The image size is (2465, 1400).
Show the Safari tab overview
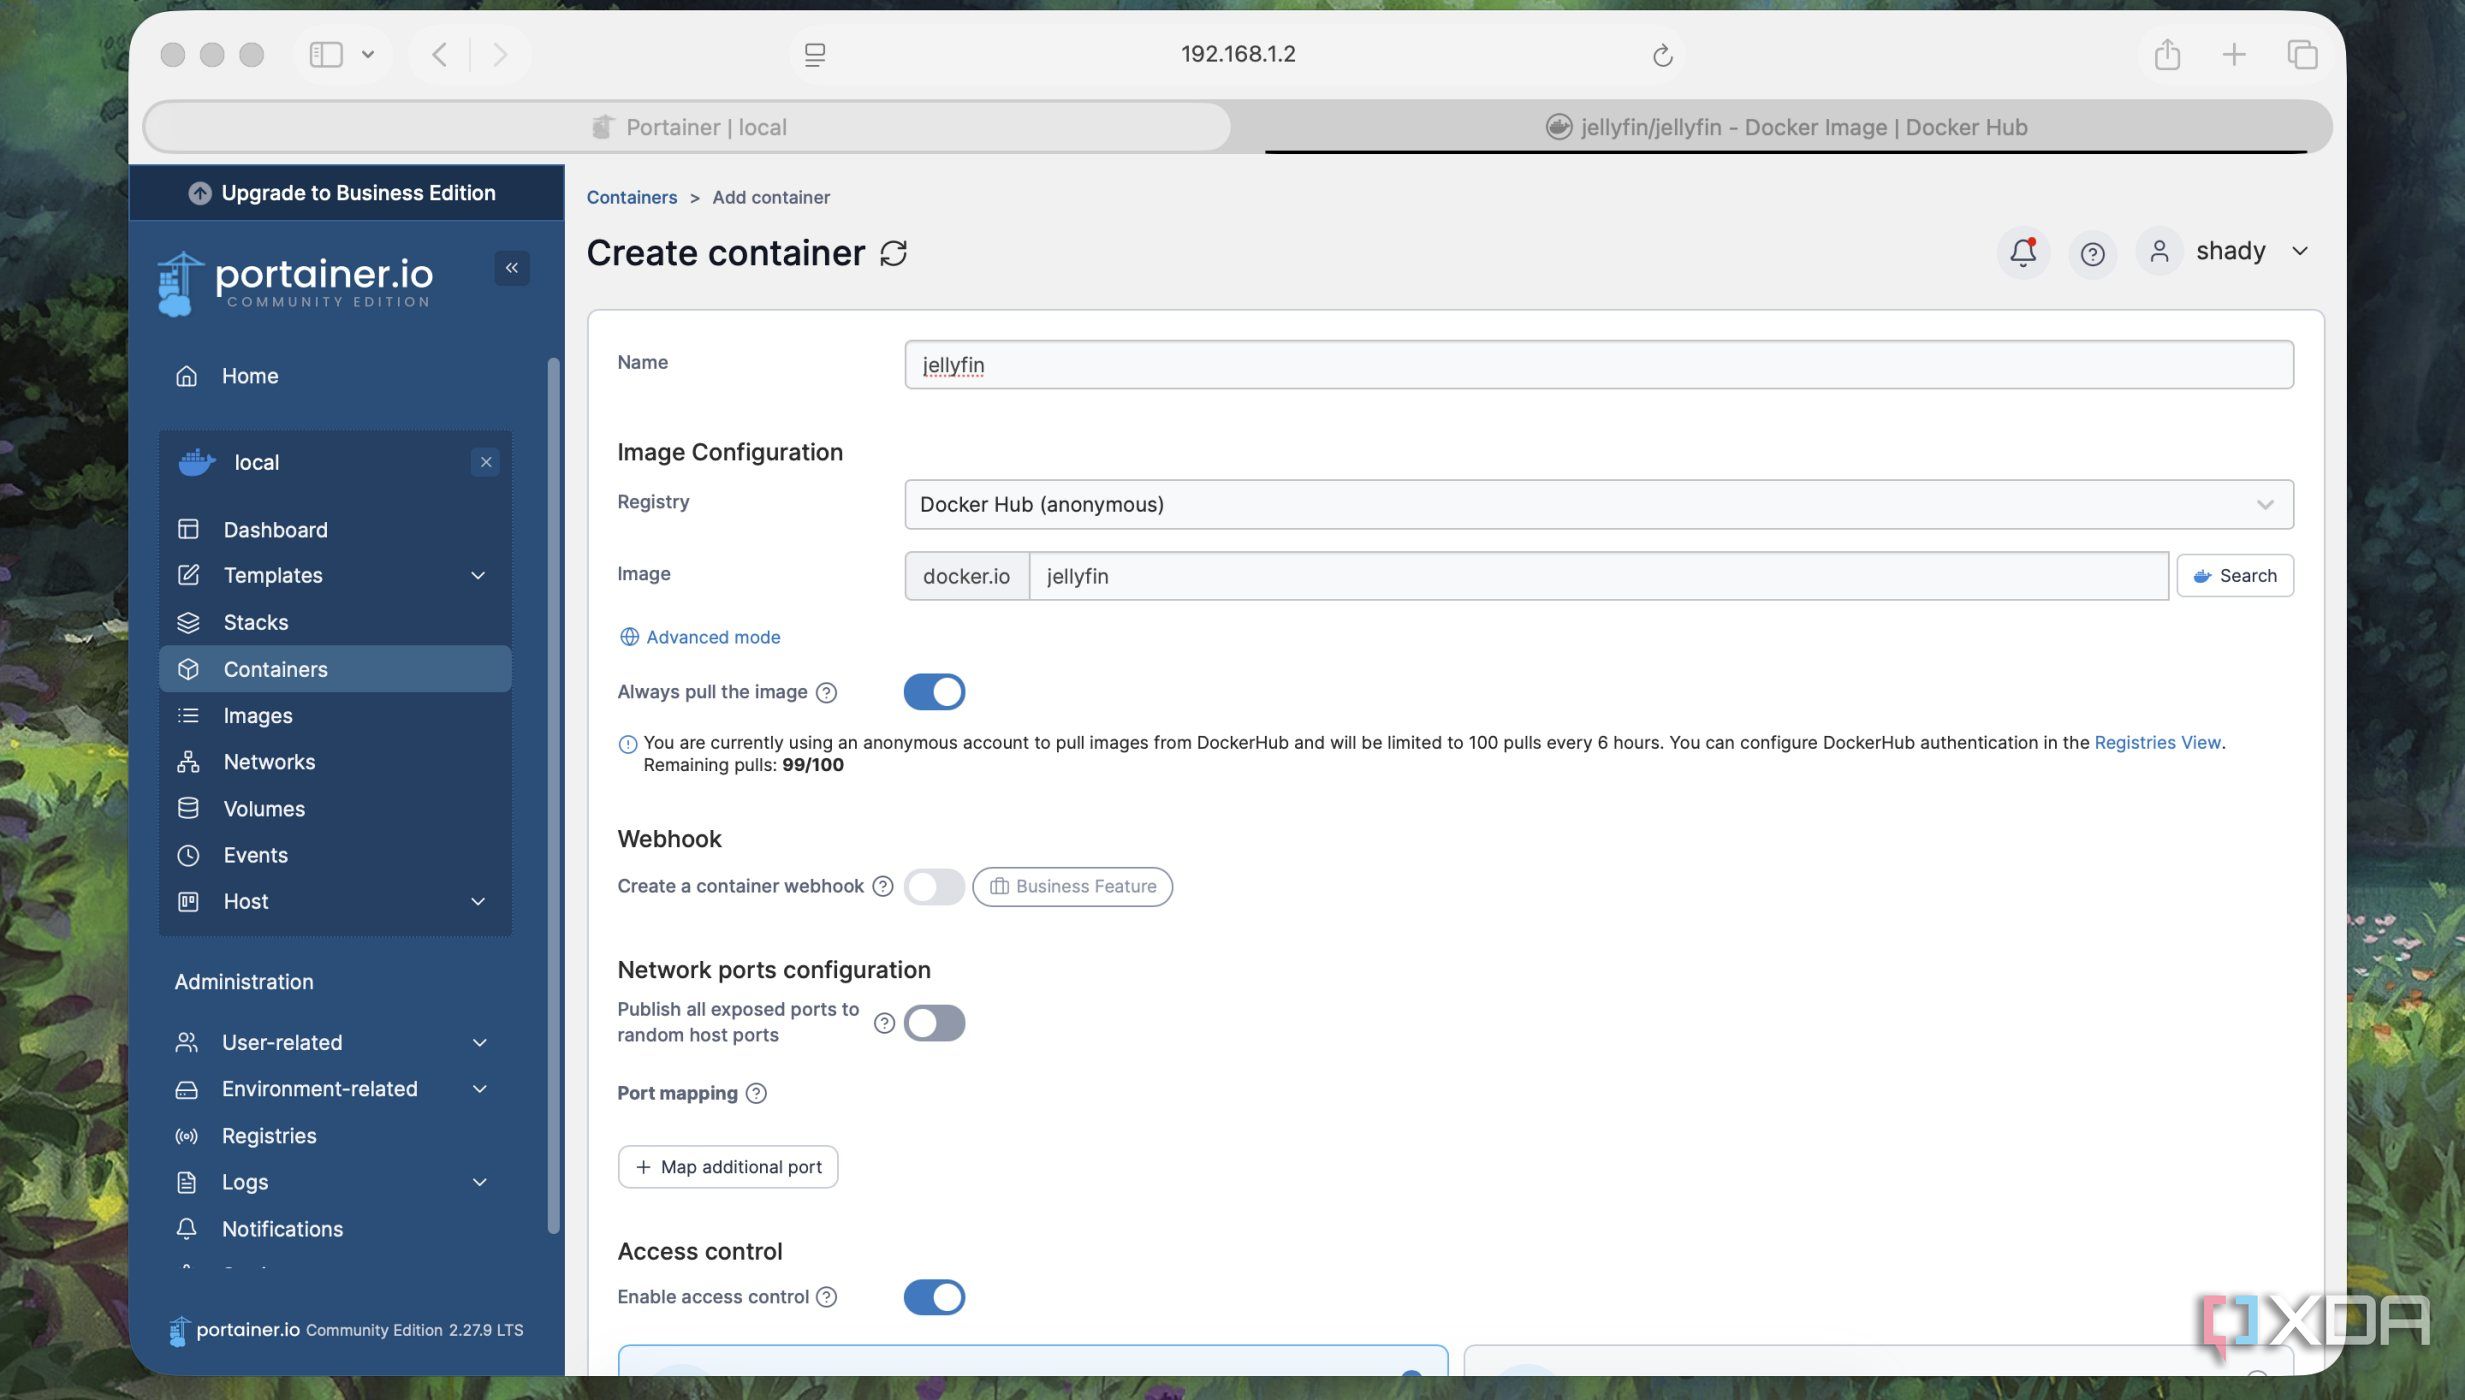tap(2301, 54)
